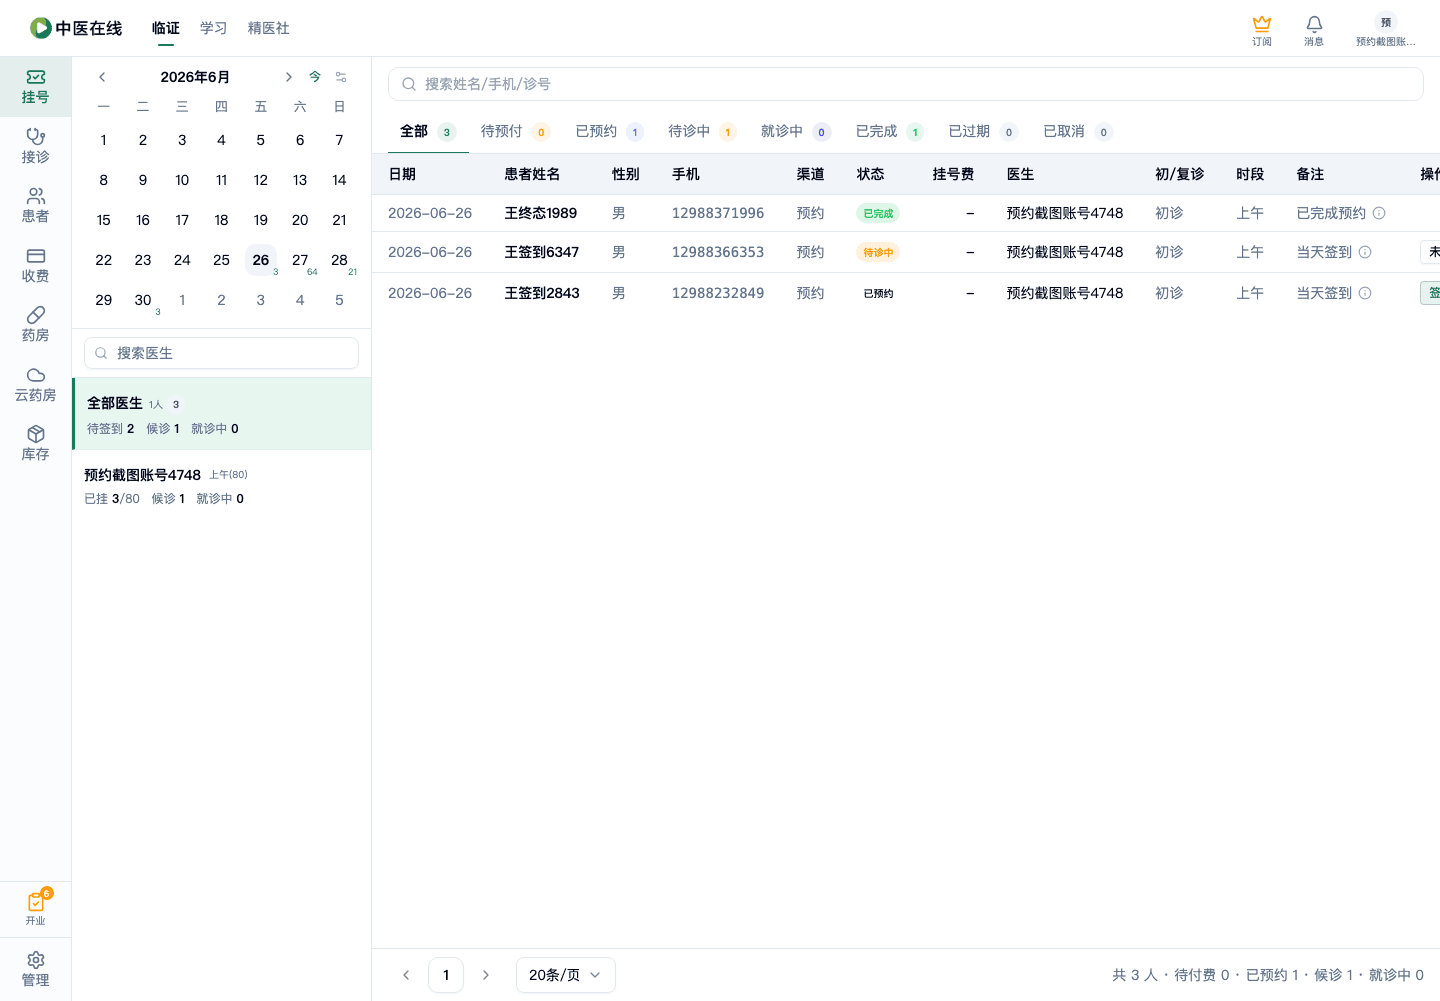Open the 消息 notifications bell
This screenshot has width=1440, height=1001.
(1314, 30)
